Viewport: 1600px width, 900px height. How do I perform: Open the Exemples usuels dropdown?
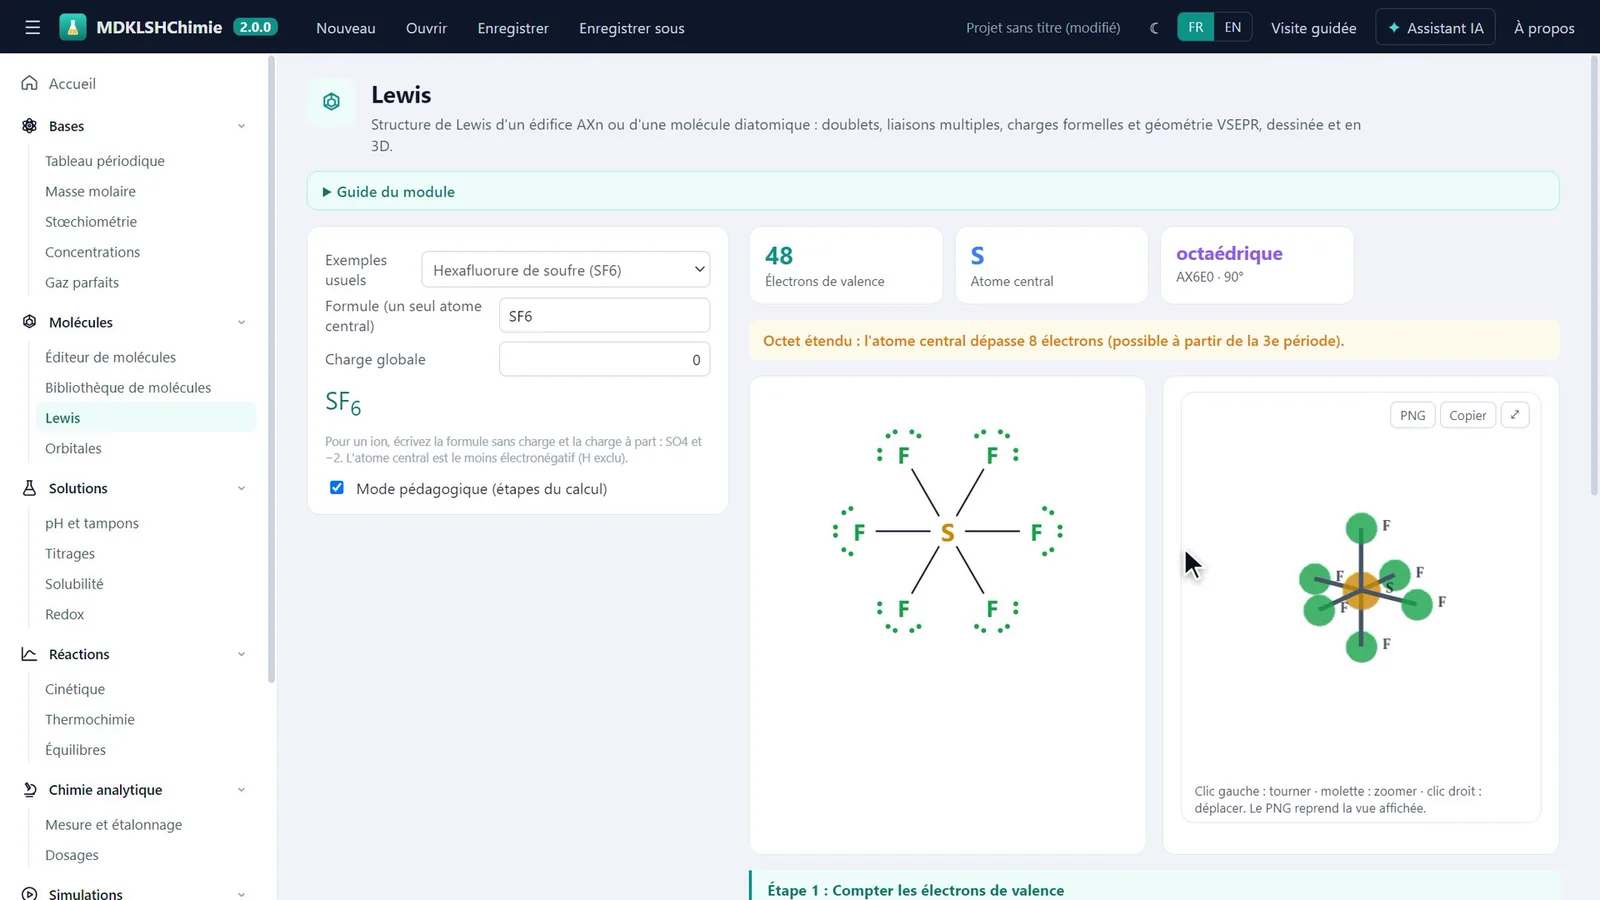click(x=566, y=270)
